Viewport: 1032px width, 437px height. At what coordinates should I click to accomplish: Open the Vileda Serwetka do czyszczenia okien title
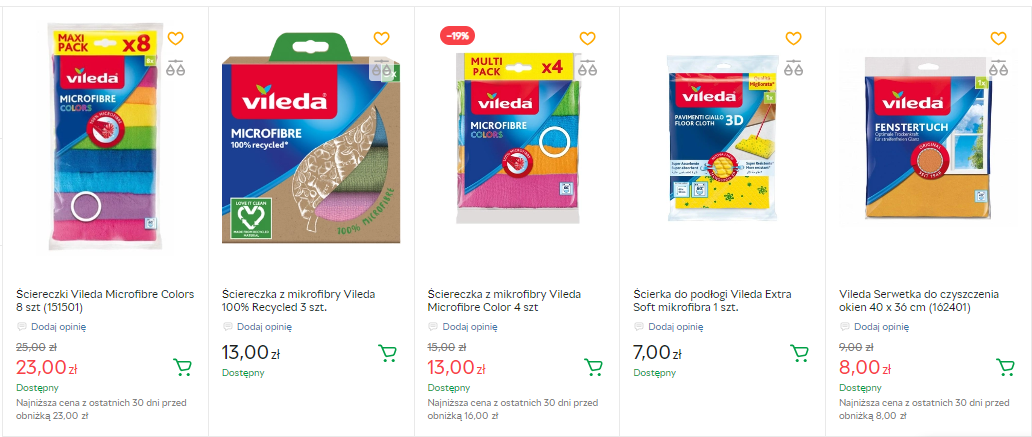click(x=918, y=300)
